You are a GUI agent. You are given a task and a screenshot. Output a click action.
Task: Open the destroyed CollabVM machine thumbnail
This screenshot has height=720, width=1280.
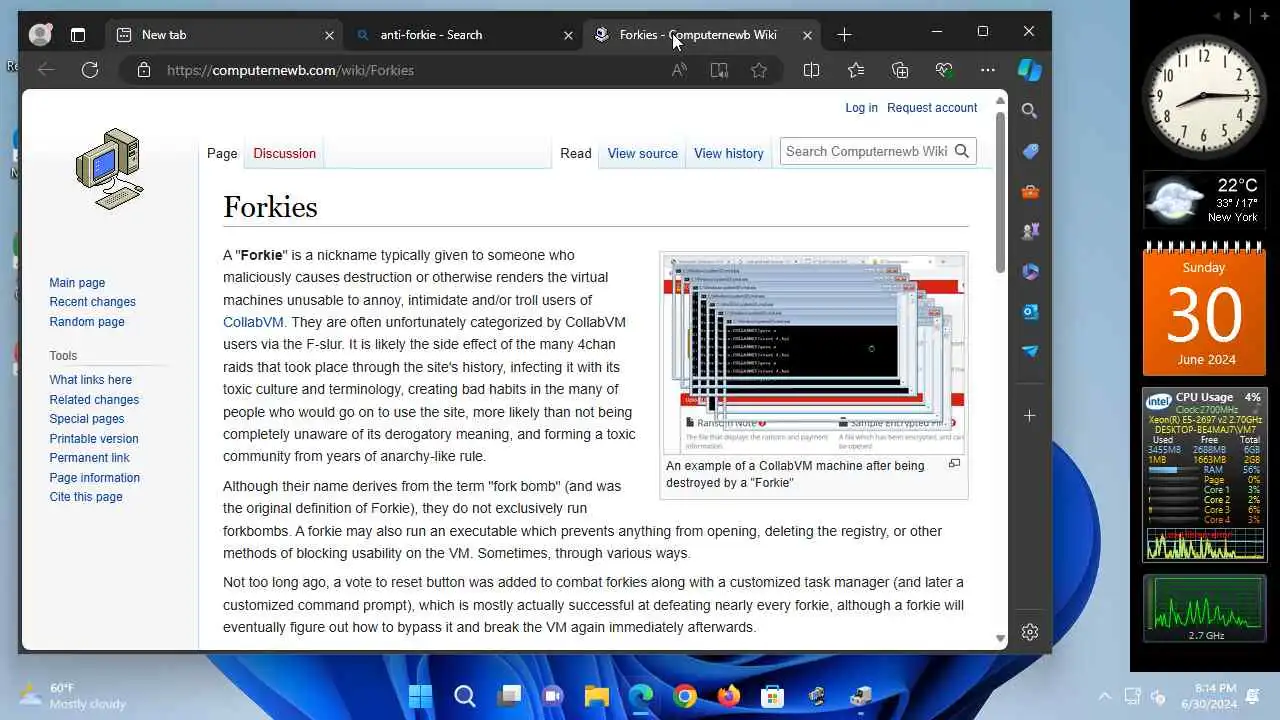pos(814,354)
